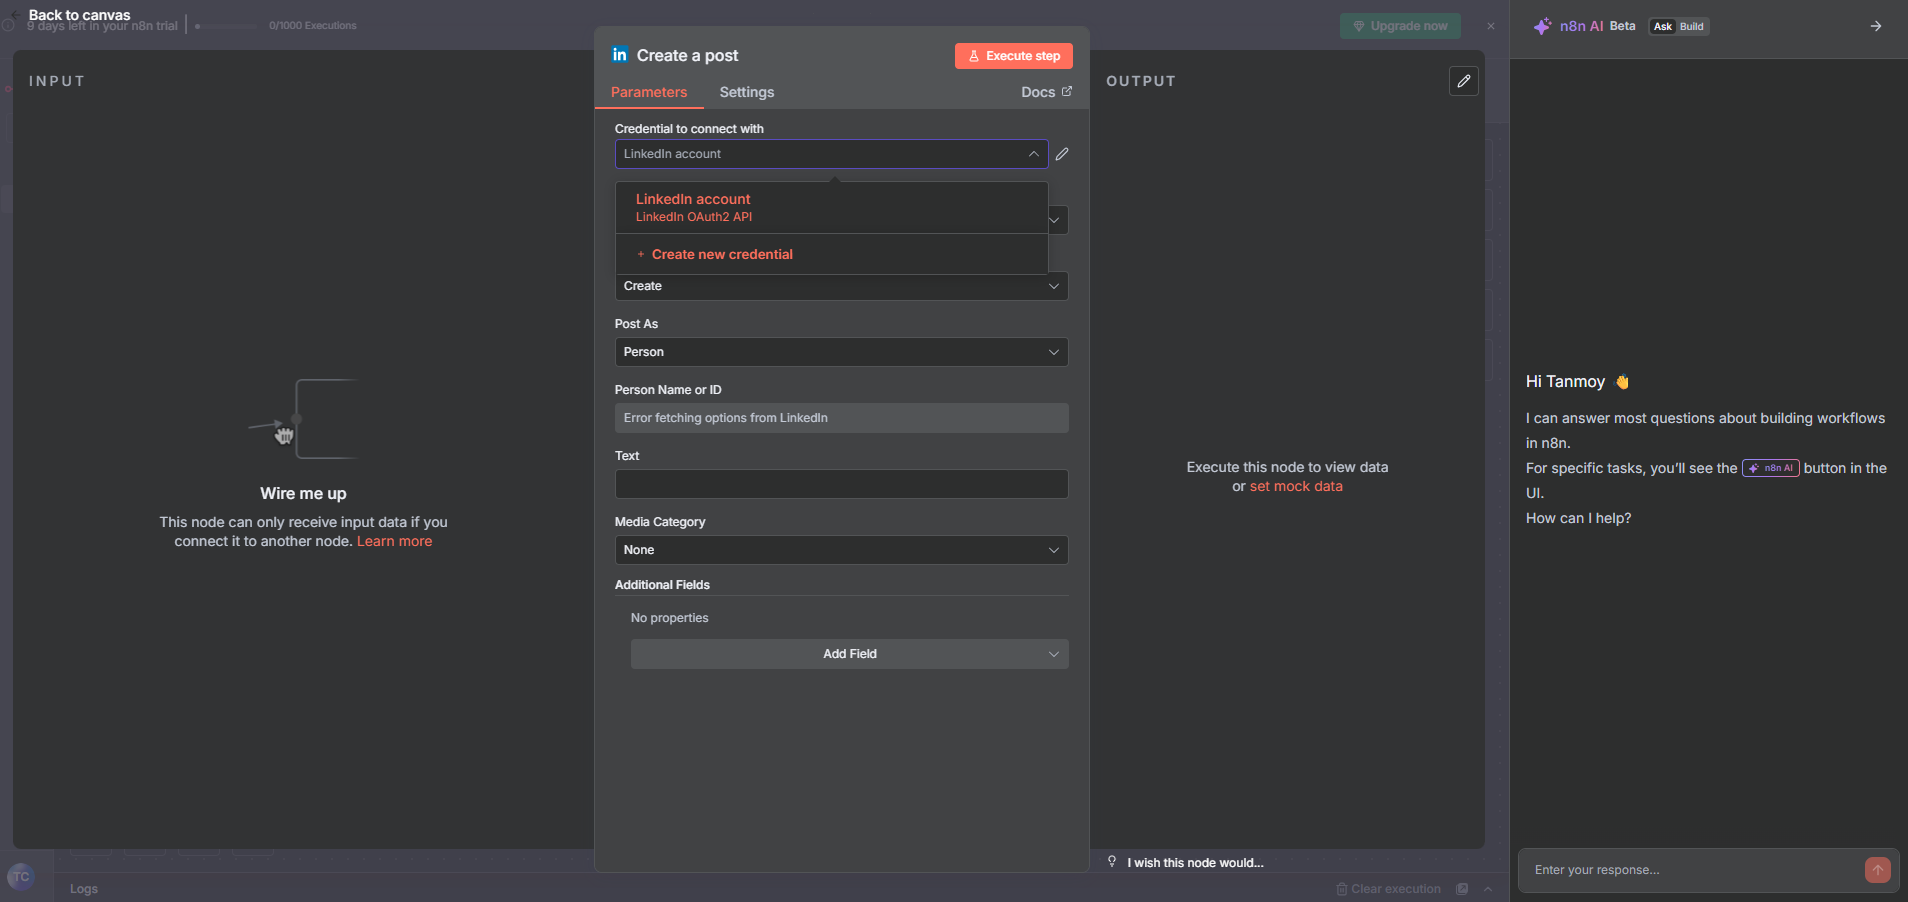Switch AI mode to Build

[1692, 27]
